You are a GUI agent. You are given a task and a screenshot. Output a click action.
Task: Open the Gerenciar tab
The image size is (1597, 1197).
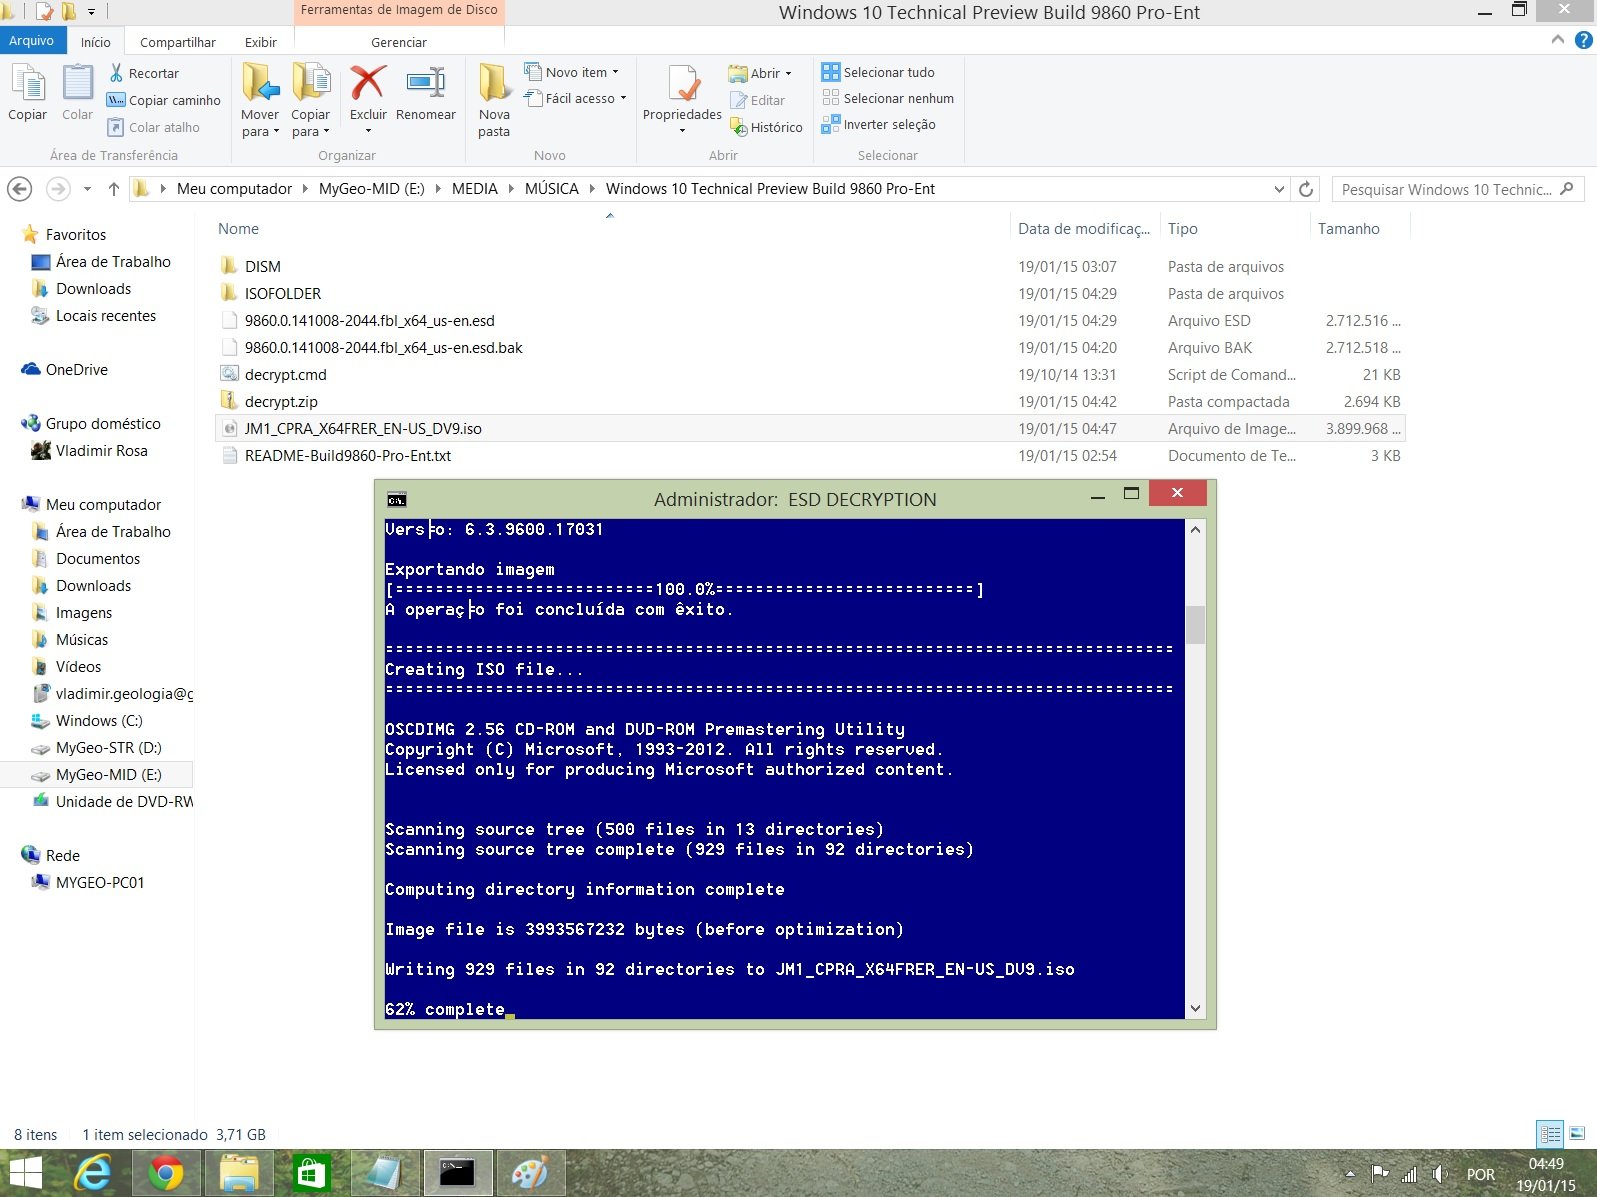pos(399,42)
